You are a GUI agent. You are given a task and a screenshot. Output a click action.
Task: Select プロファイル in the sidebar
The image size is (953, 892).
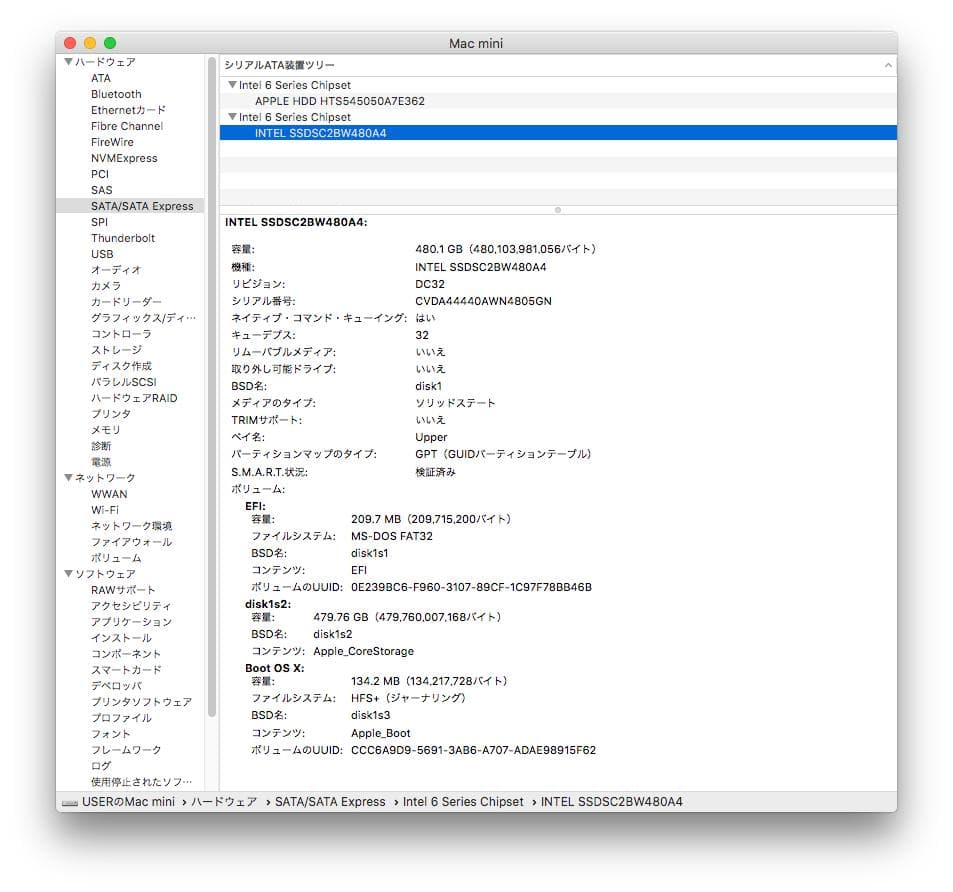point(121,718)
